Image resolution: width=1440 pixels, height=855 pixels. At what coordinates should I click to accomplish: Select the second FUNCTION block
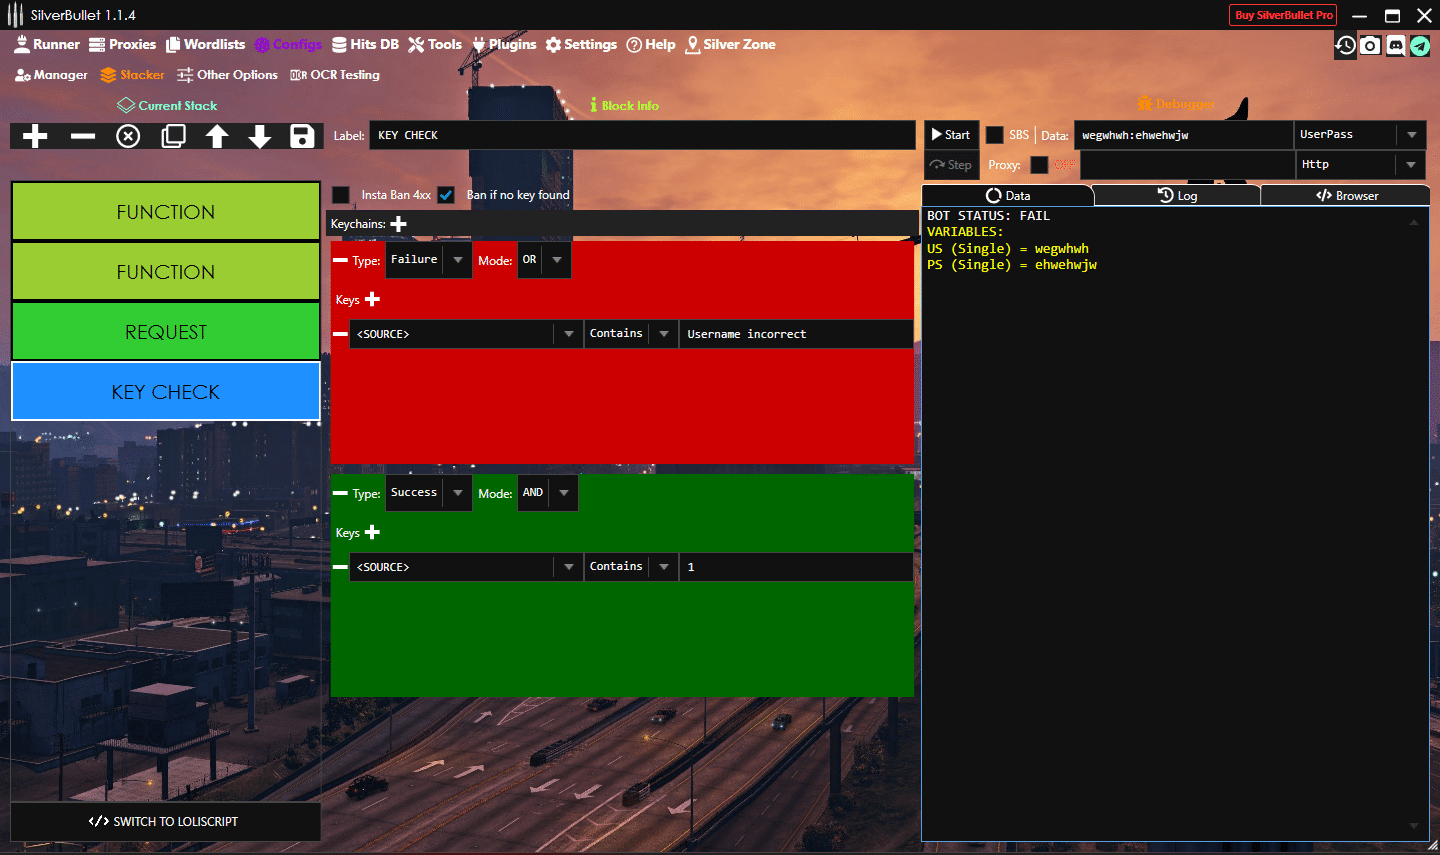click(166, 272)
